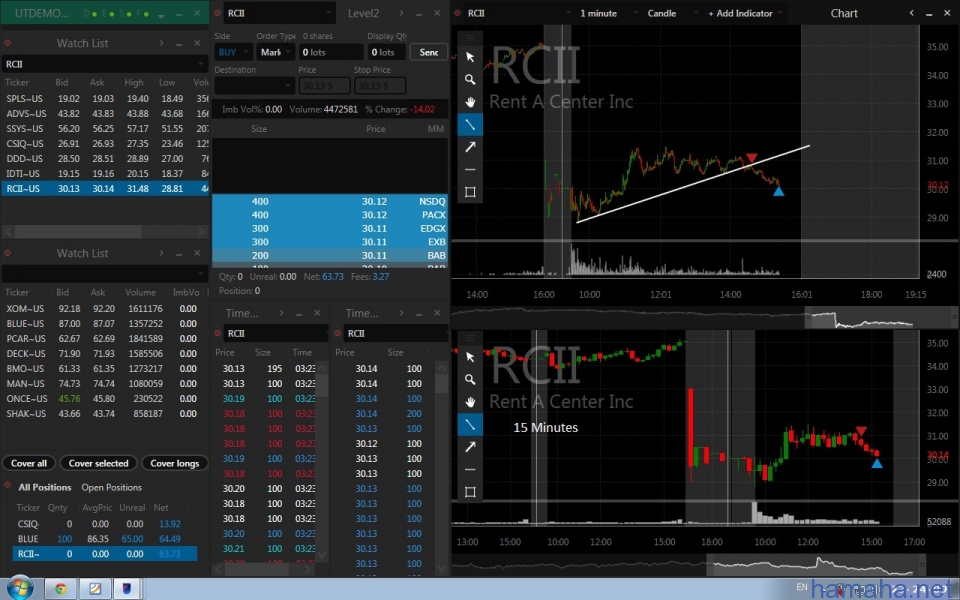Click the Cover all button

pyautogui.click(x=29, y=463)
